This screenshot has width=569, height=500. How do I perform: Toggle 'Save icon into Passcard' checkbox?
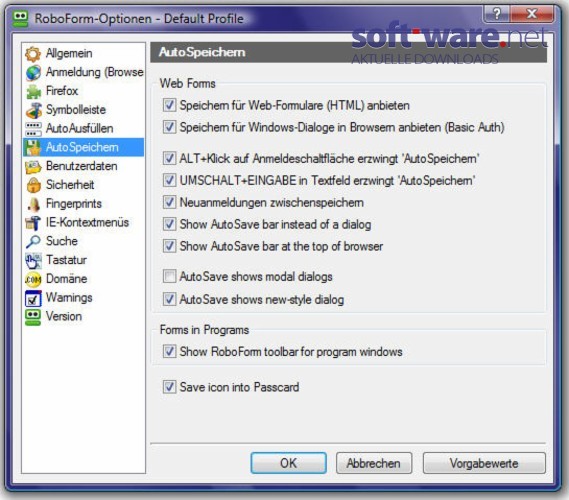(x=169, y=387)
